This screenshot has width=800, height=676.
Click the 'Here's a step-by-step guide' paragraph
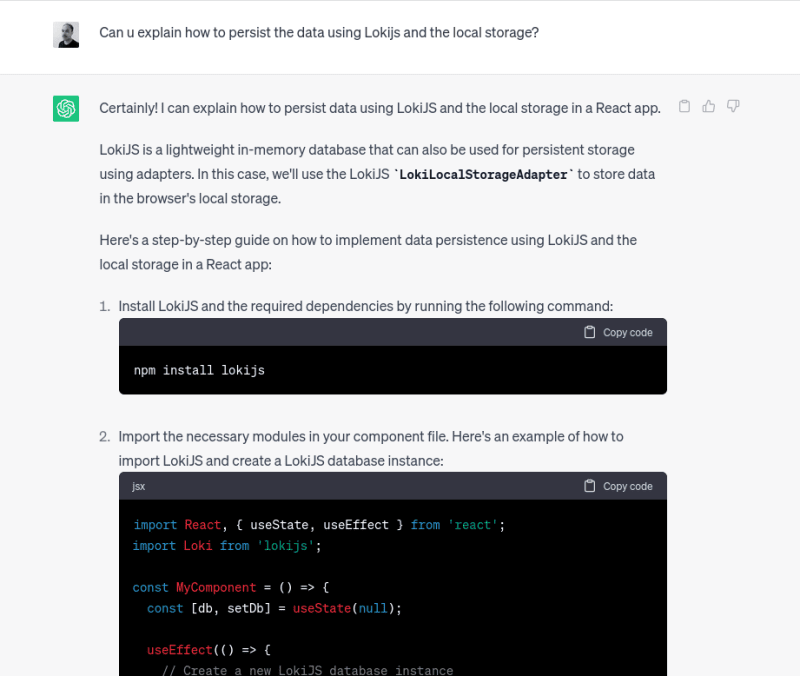pyautogui.click(x=368, y=253)
